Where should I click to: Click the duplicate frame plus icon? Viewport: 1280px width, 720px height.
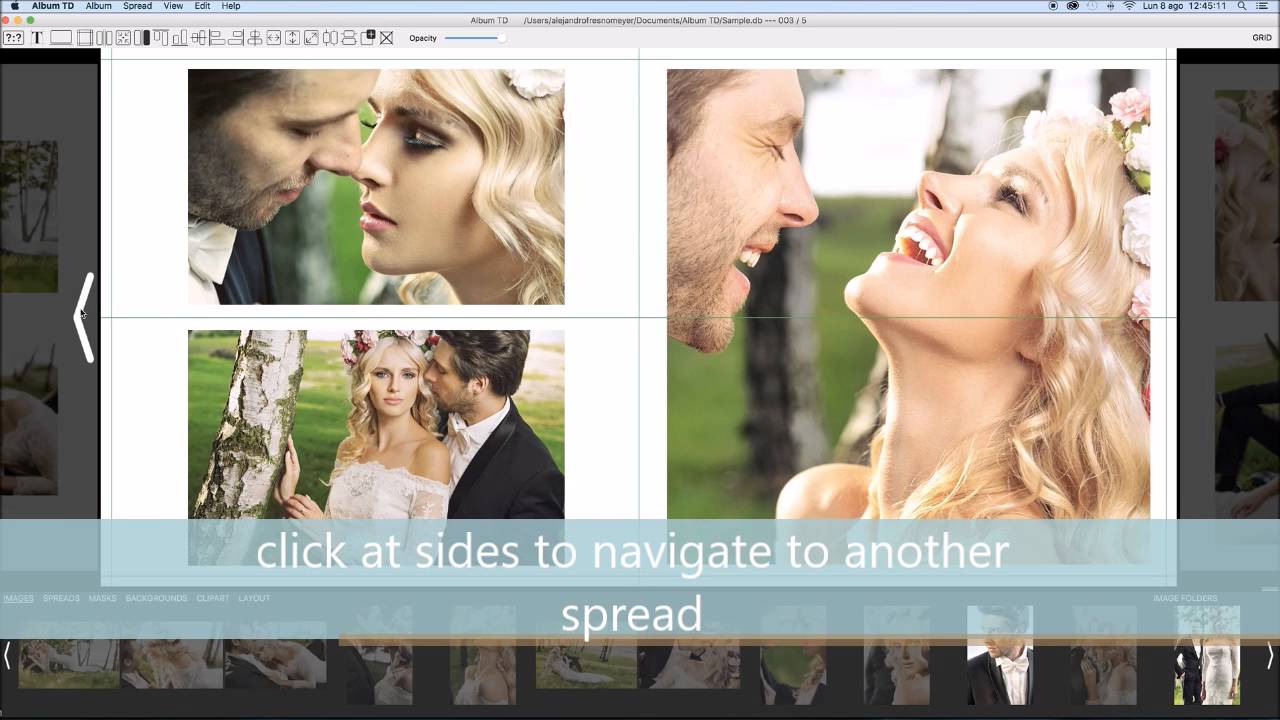[367, 38]
